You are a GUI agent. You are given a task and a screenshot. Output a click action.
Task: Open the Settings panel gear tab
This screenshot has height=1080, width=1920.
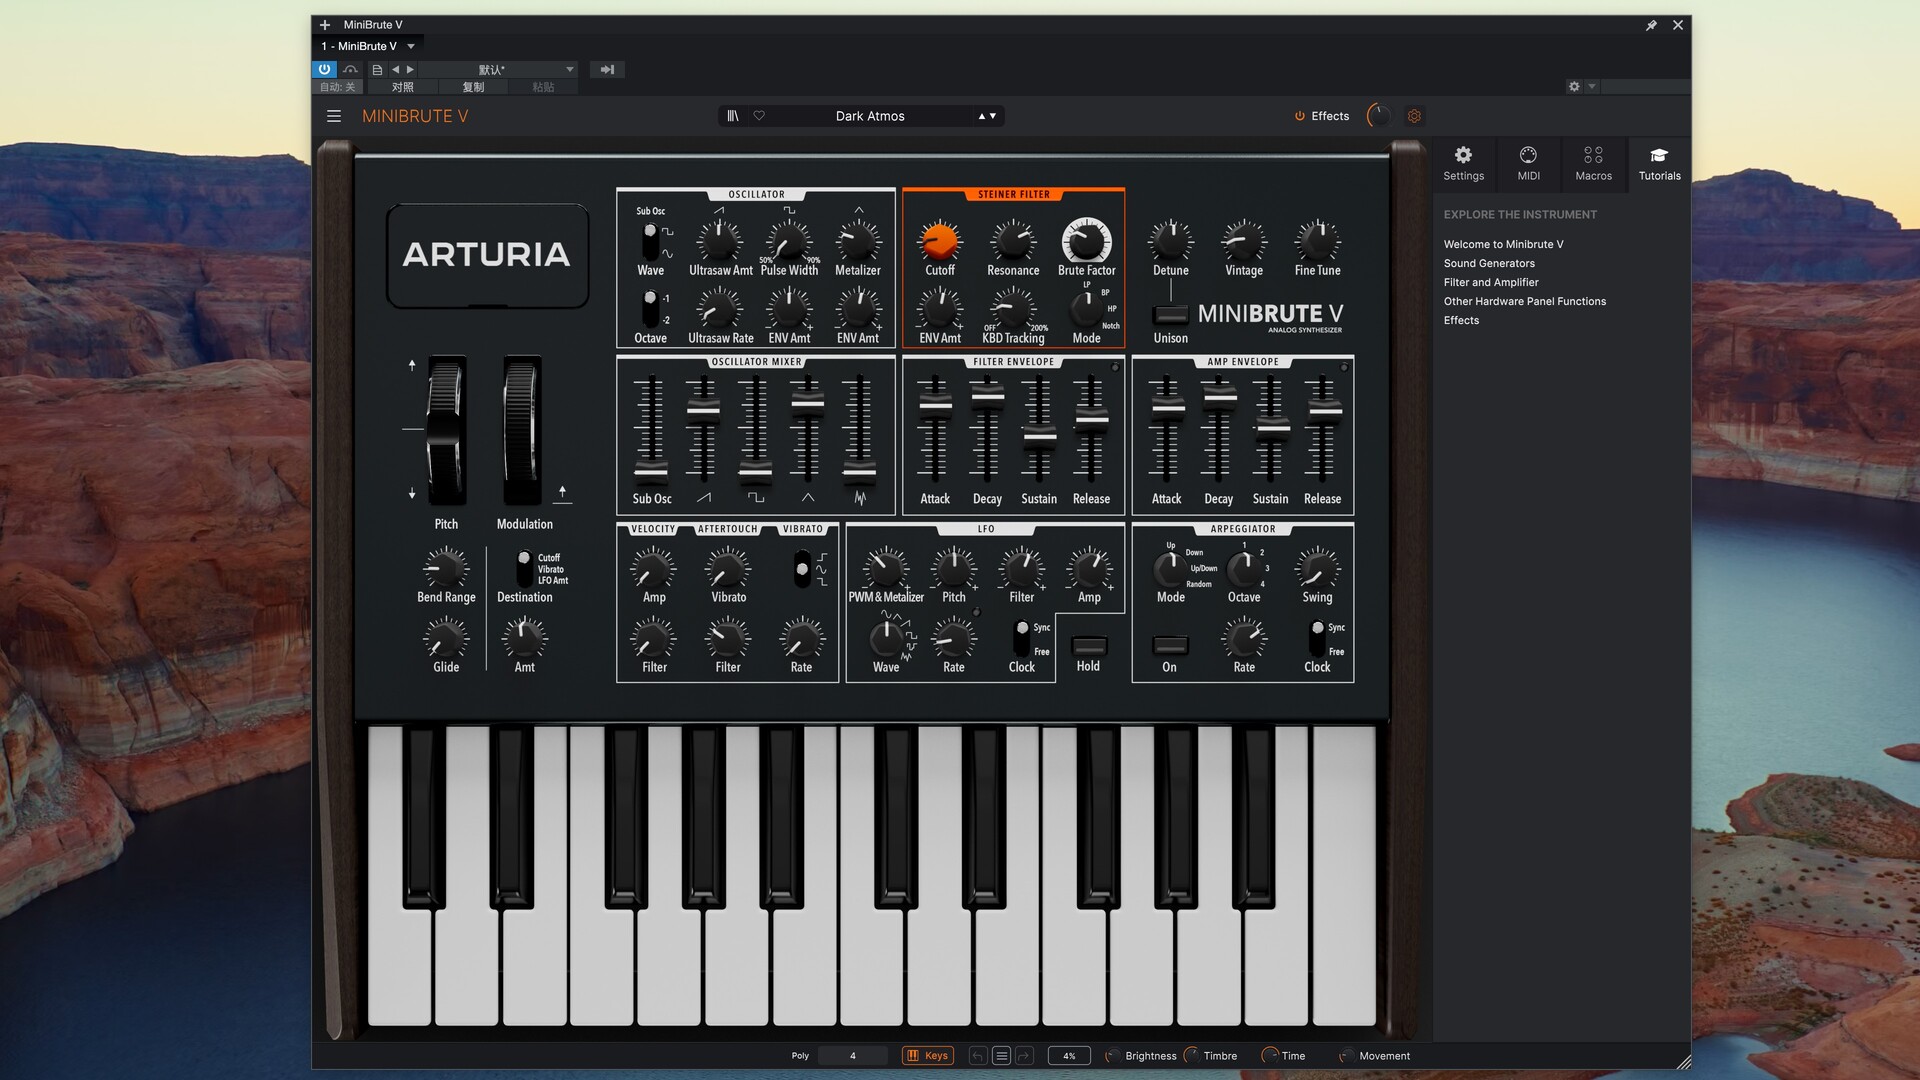tap(1463, 163)
